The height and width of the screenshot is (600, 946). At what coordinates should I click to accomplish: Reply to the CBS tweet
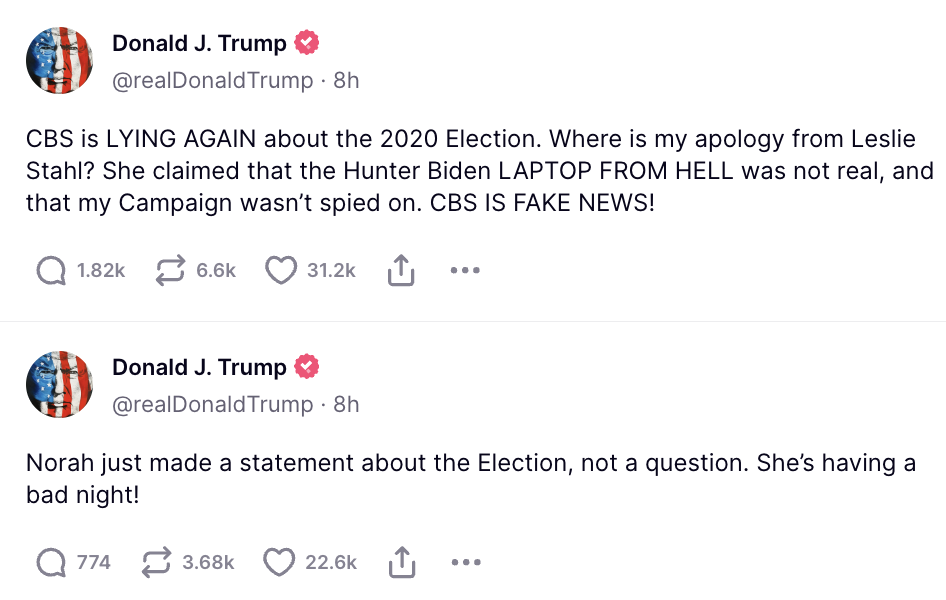click(50, 269)
